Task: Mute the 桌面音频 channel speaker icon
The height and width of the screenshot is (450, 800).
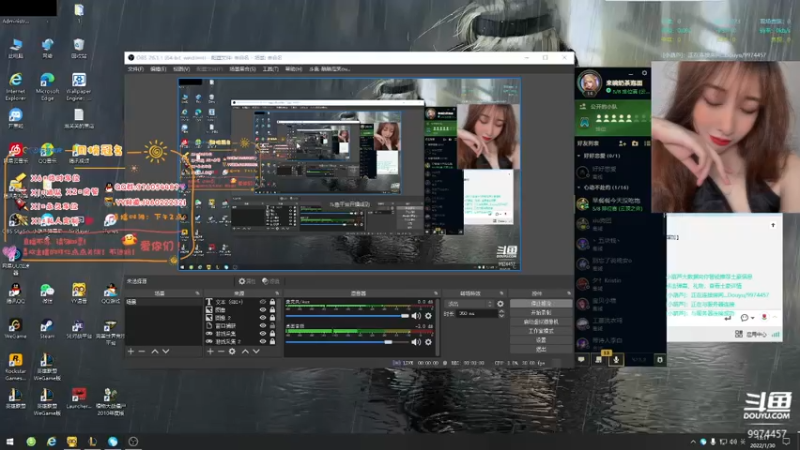Action: point(416,342)
